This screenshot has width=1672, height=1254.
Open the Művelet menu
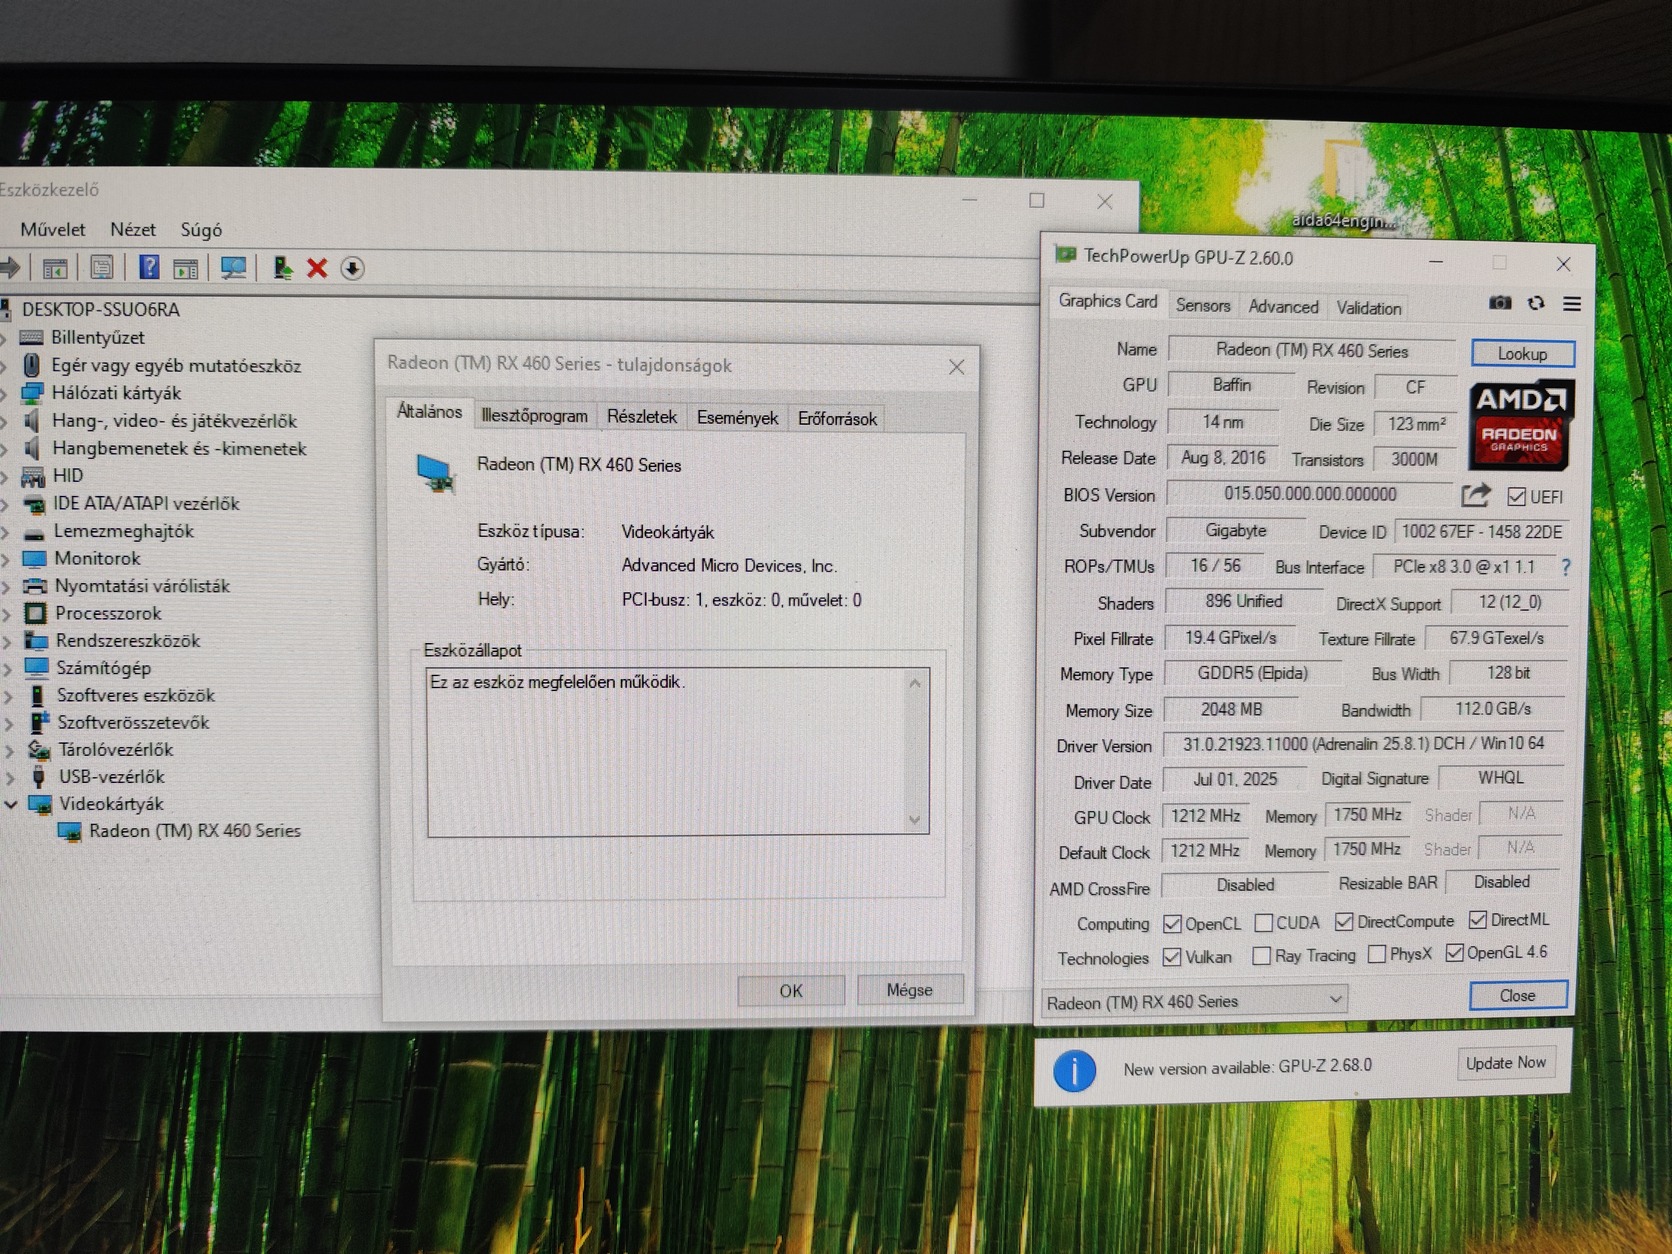[x=53, y=229]
